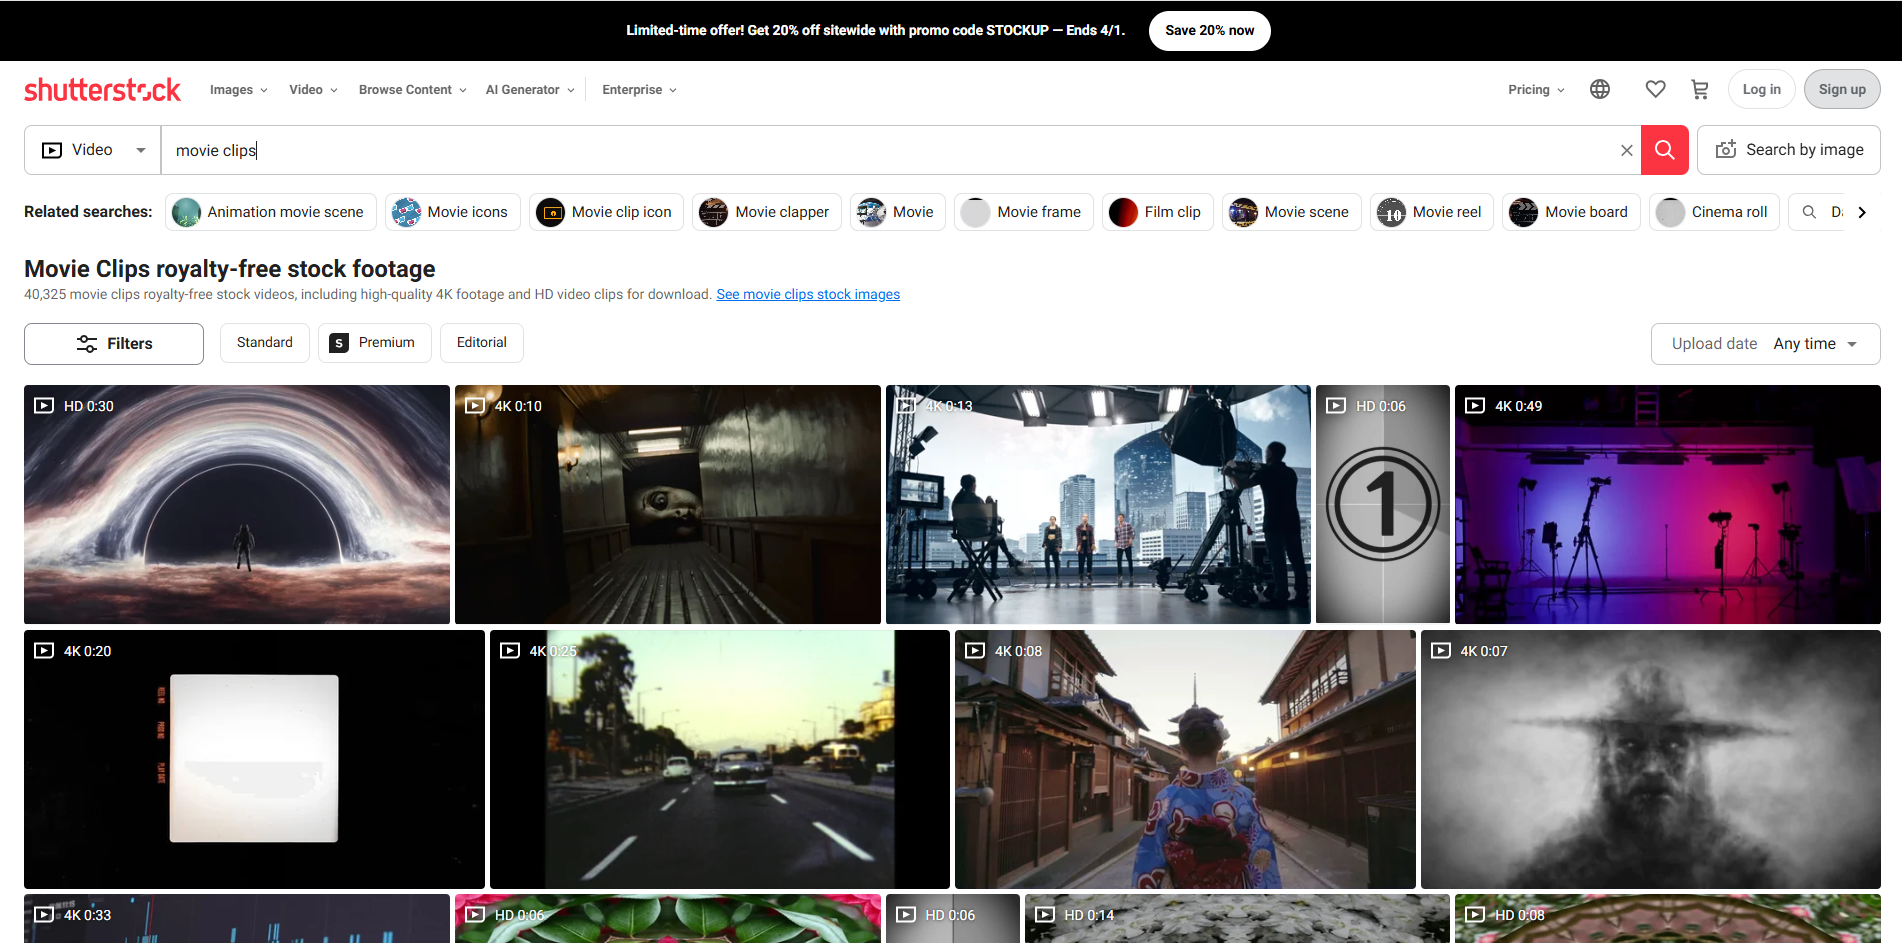Expand the Pricing menu
Image resolution: width=1902 pixels, height=943 pixels.
click(1537, 90)
